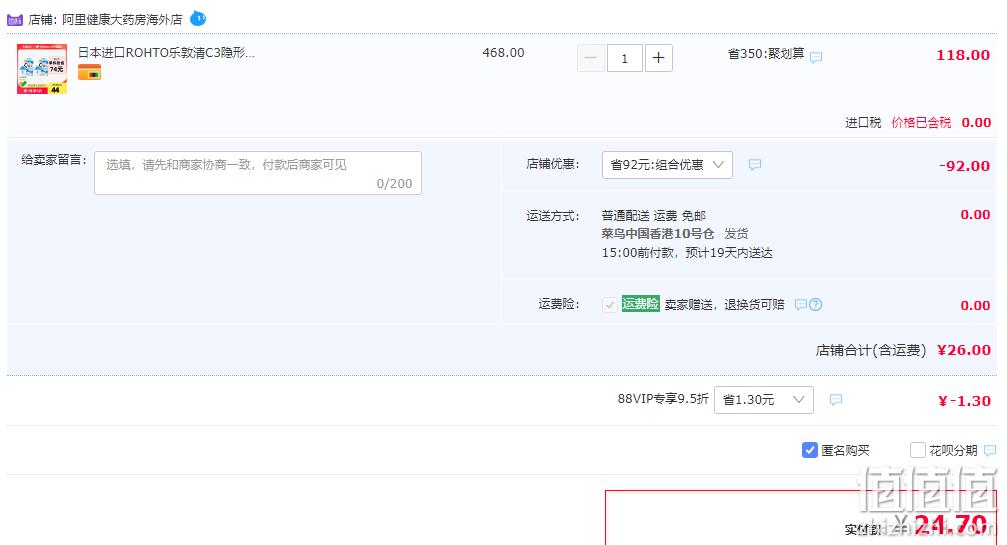Click the -92.00 shop discount amount
The height and width of the screenshot is (545, 1007).
[x=964, y=166]
